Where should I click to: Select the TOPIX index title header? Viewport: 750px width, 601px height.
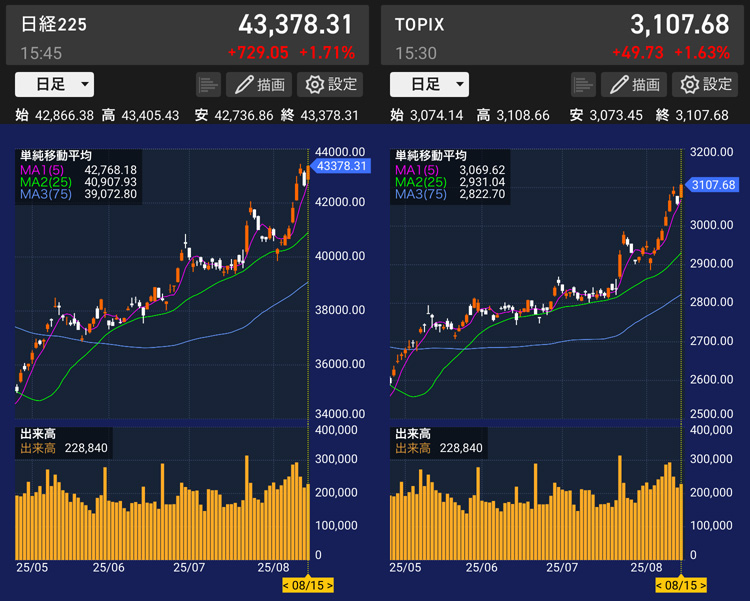(421, 24)
